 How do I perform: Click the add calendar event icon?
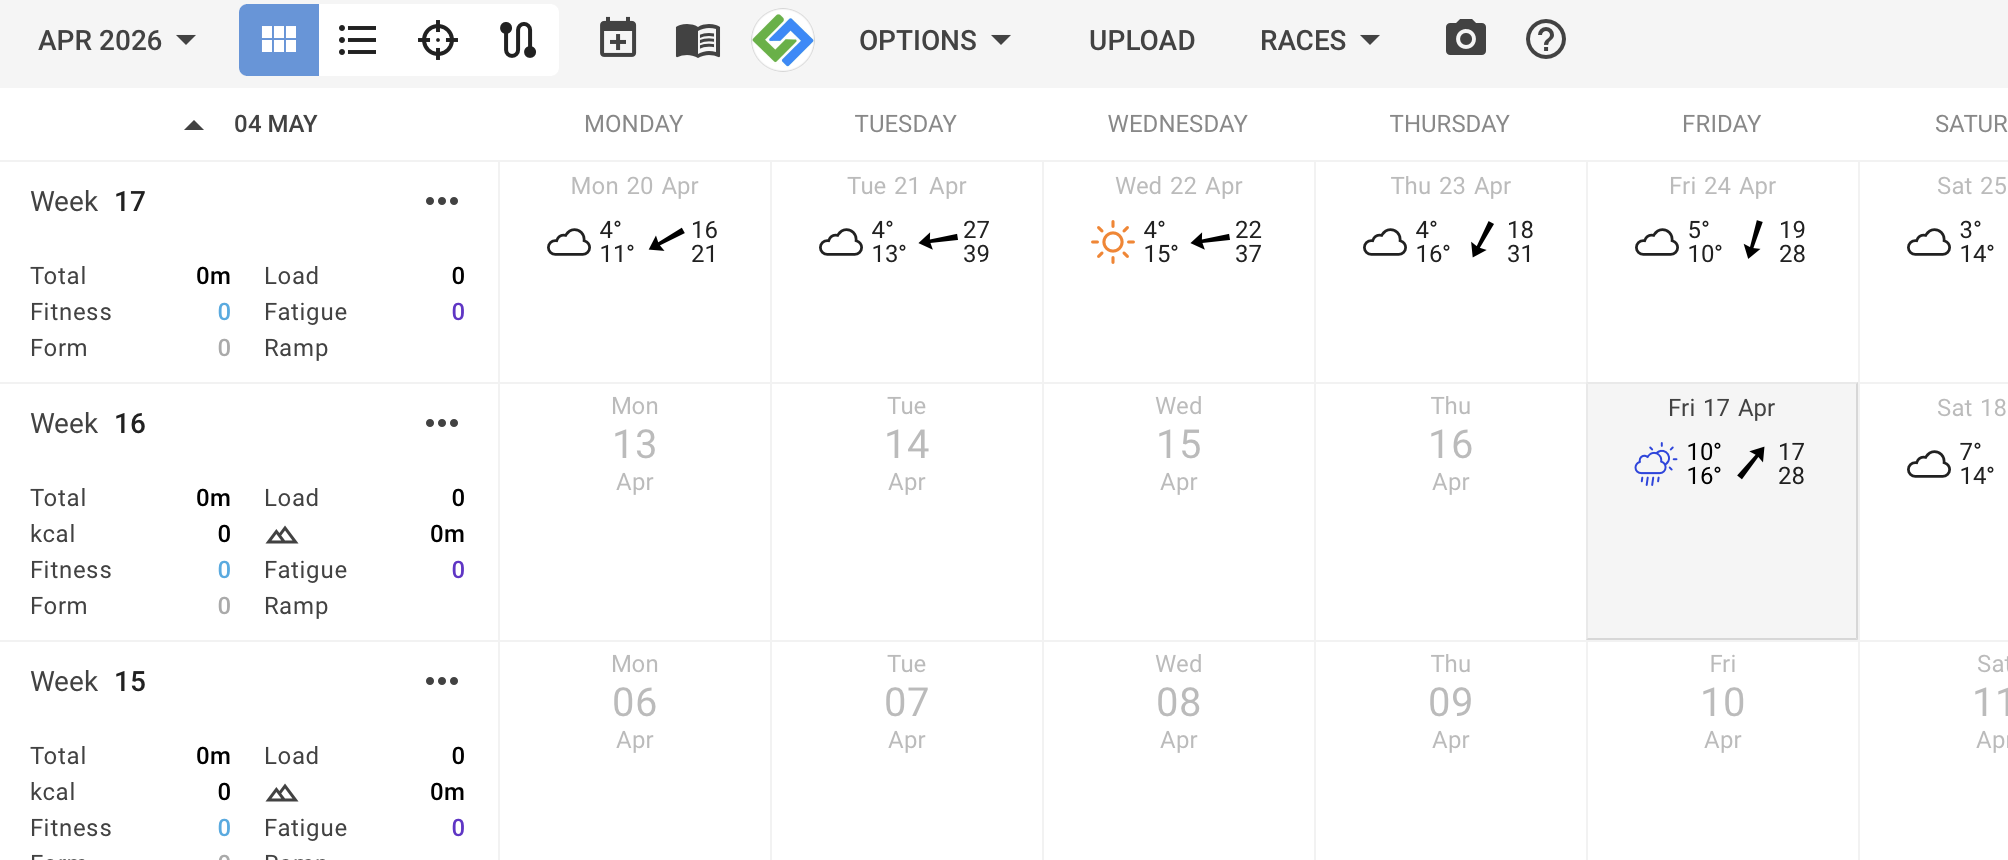[x=617, y=40]
